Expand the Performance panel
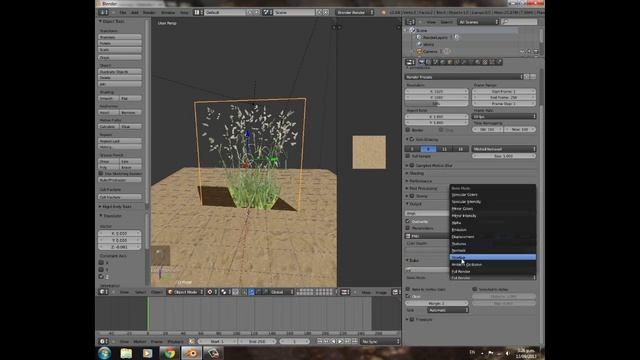Screen dimensions: 640x360 point(420,181)
